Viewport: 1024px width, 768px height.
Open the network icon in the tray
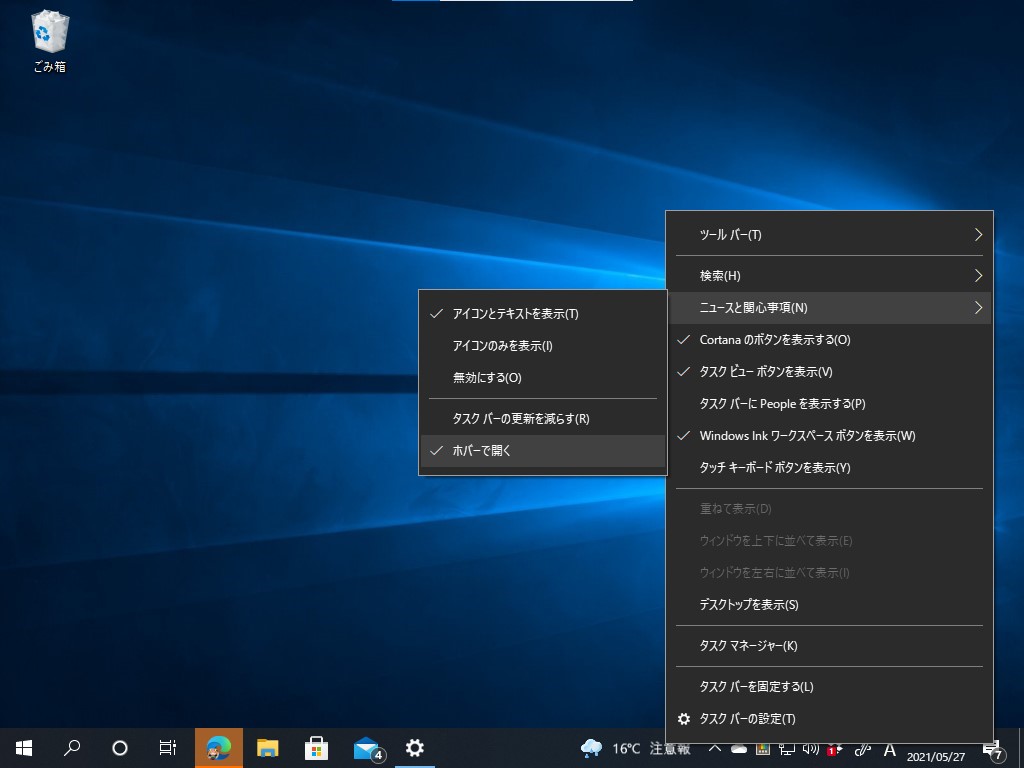pyautogui.click(x=787, y=749)
